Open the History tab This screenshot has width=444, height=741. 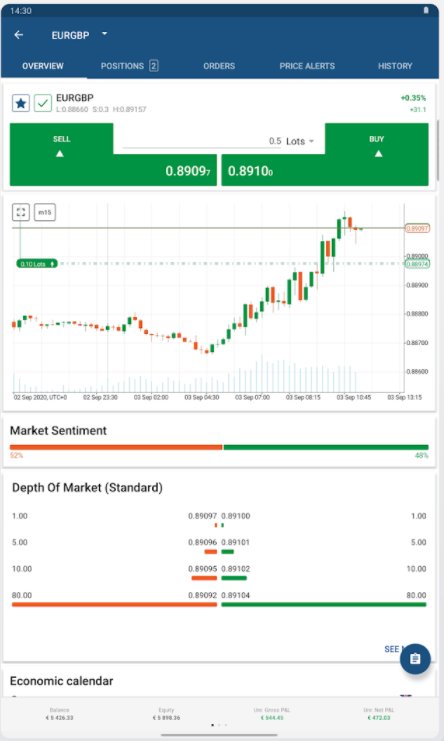tap(395, 66)
